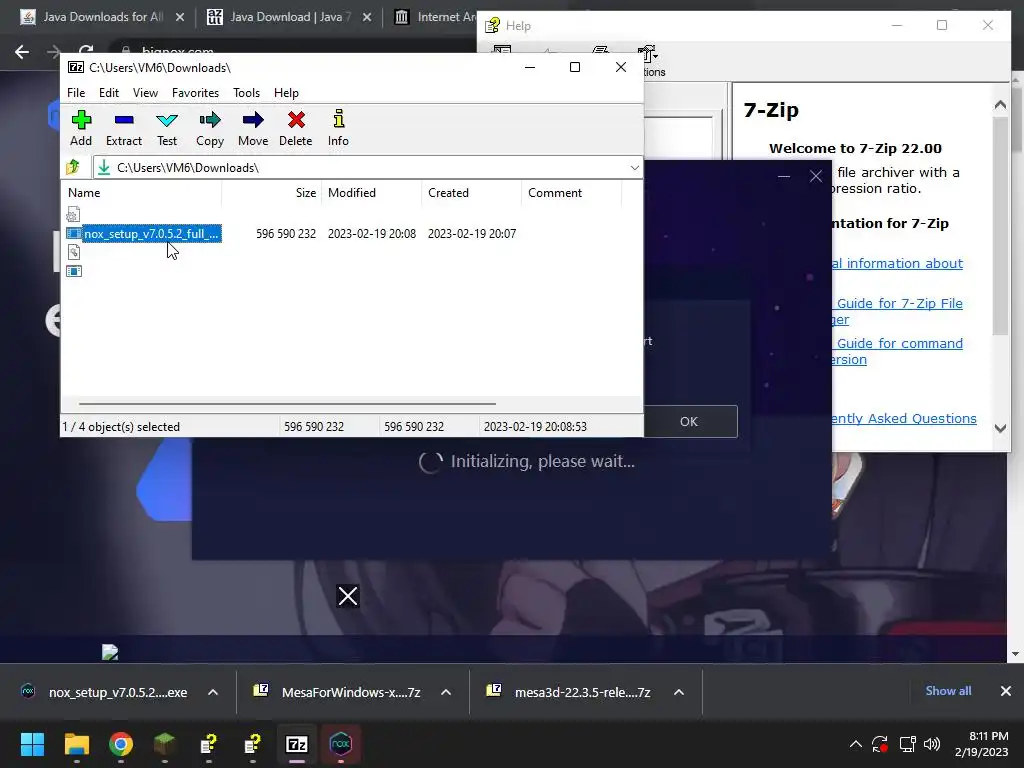
Task: Click the Help window Options toolbar icon
Action: pyautogui.click(x=648, y=60)
